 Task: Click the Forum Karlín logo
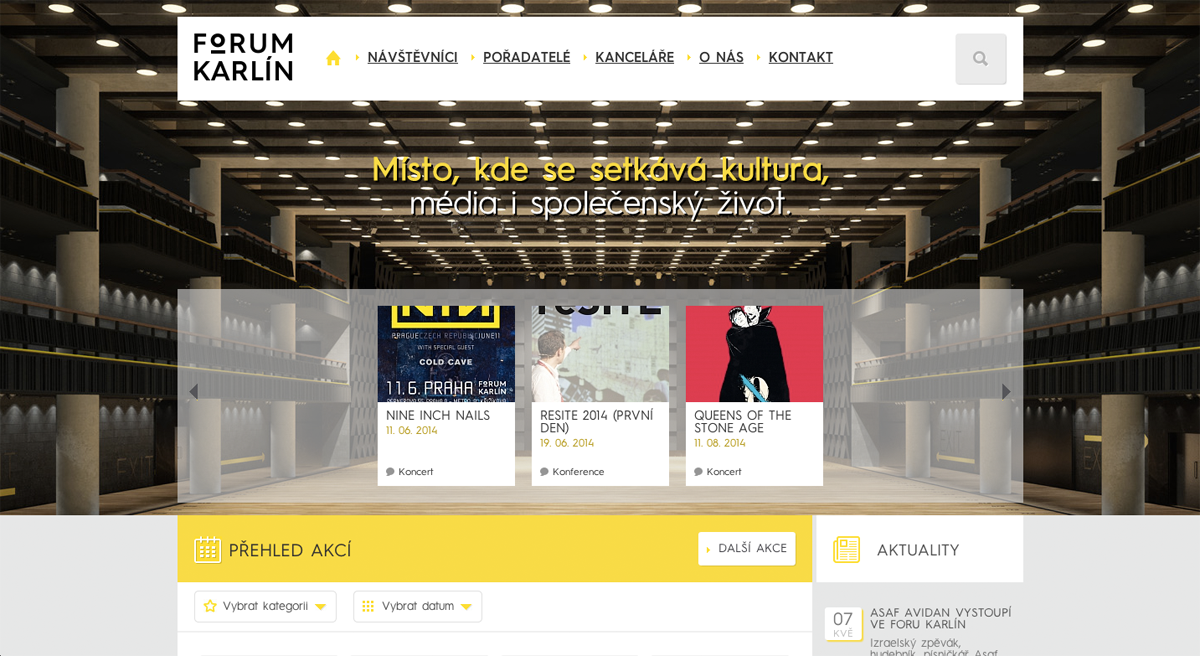tap(243, 57)
